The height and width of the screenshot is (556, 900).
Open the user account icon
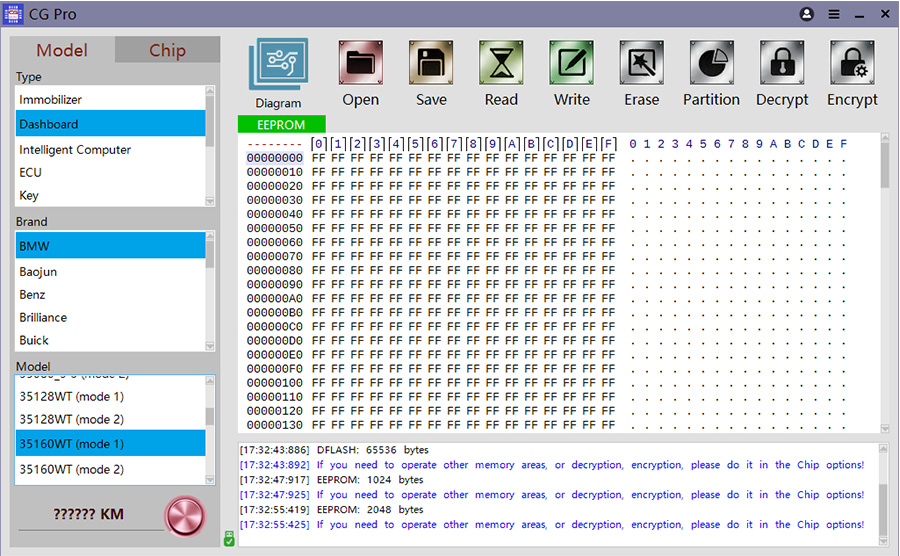(x=806, y=14)
